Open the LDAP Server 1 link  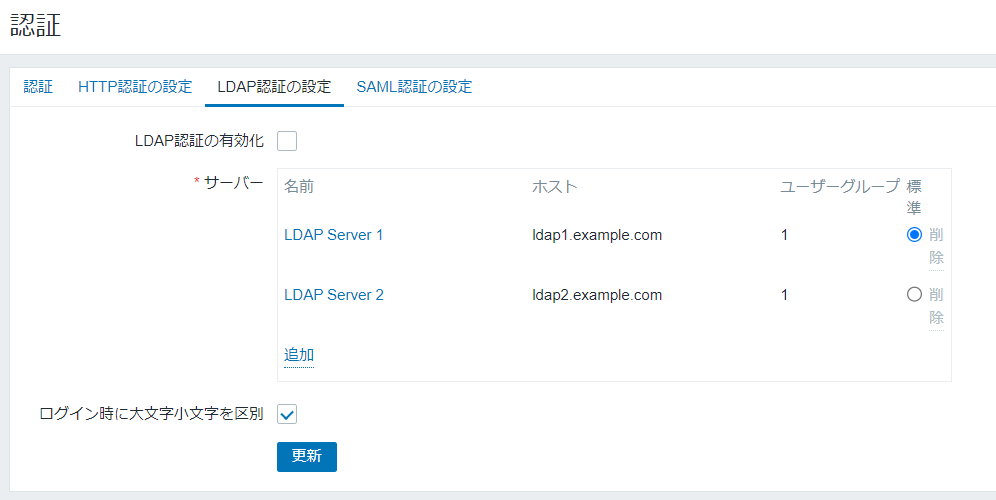pos(334,235)
